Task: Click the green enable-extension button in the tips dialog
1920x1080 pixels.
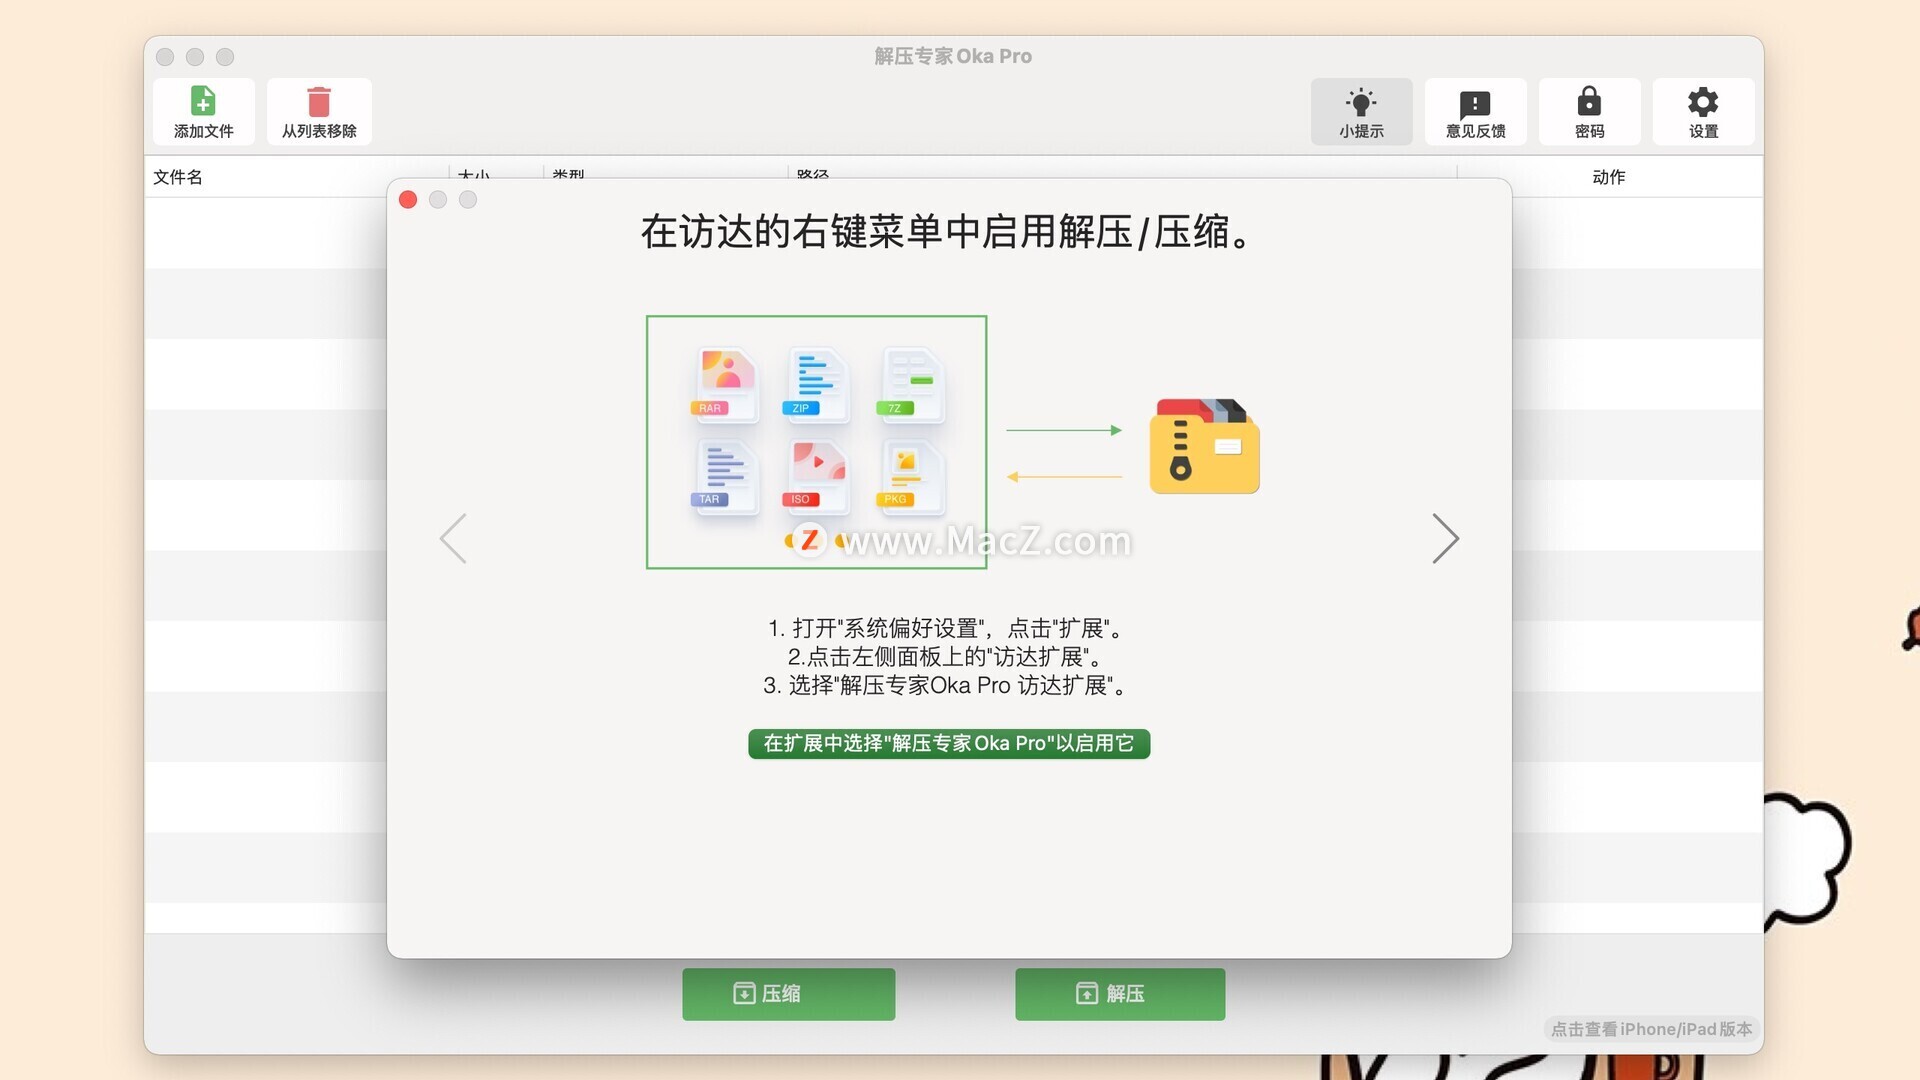Action: coord(949,743)
